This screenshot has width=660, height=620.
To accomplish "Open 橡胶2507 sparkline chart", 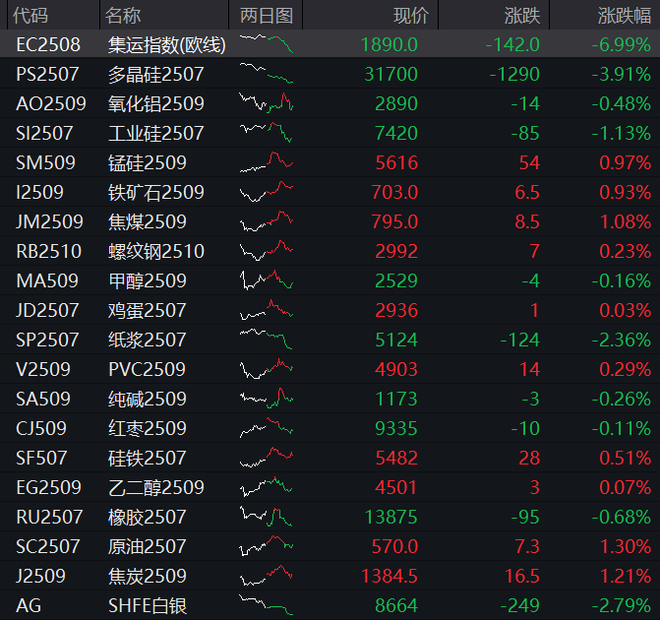I will click(266, 516).
